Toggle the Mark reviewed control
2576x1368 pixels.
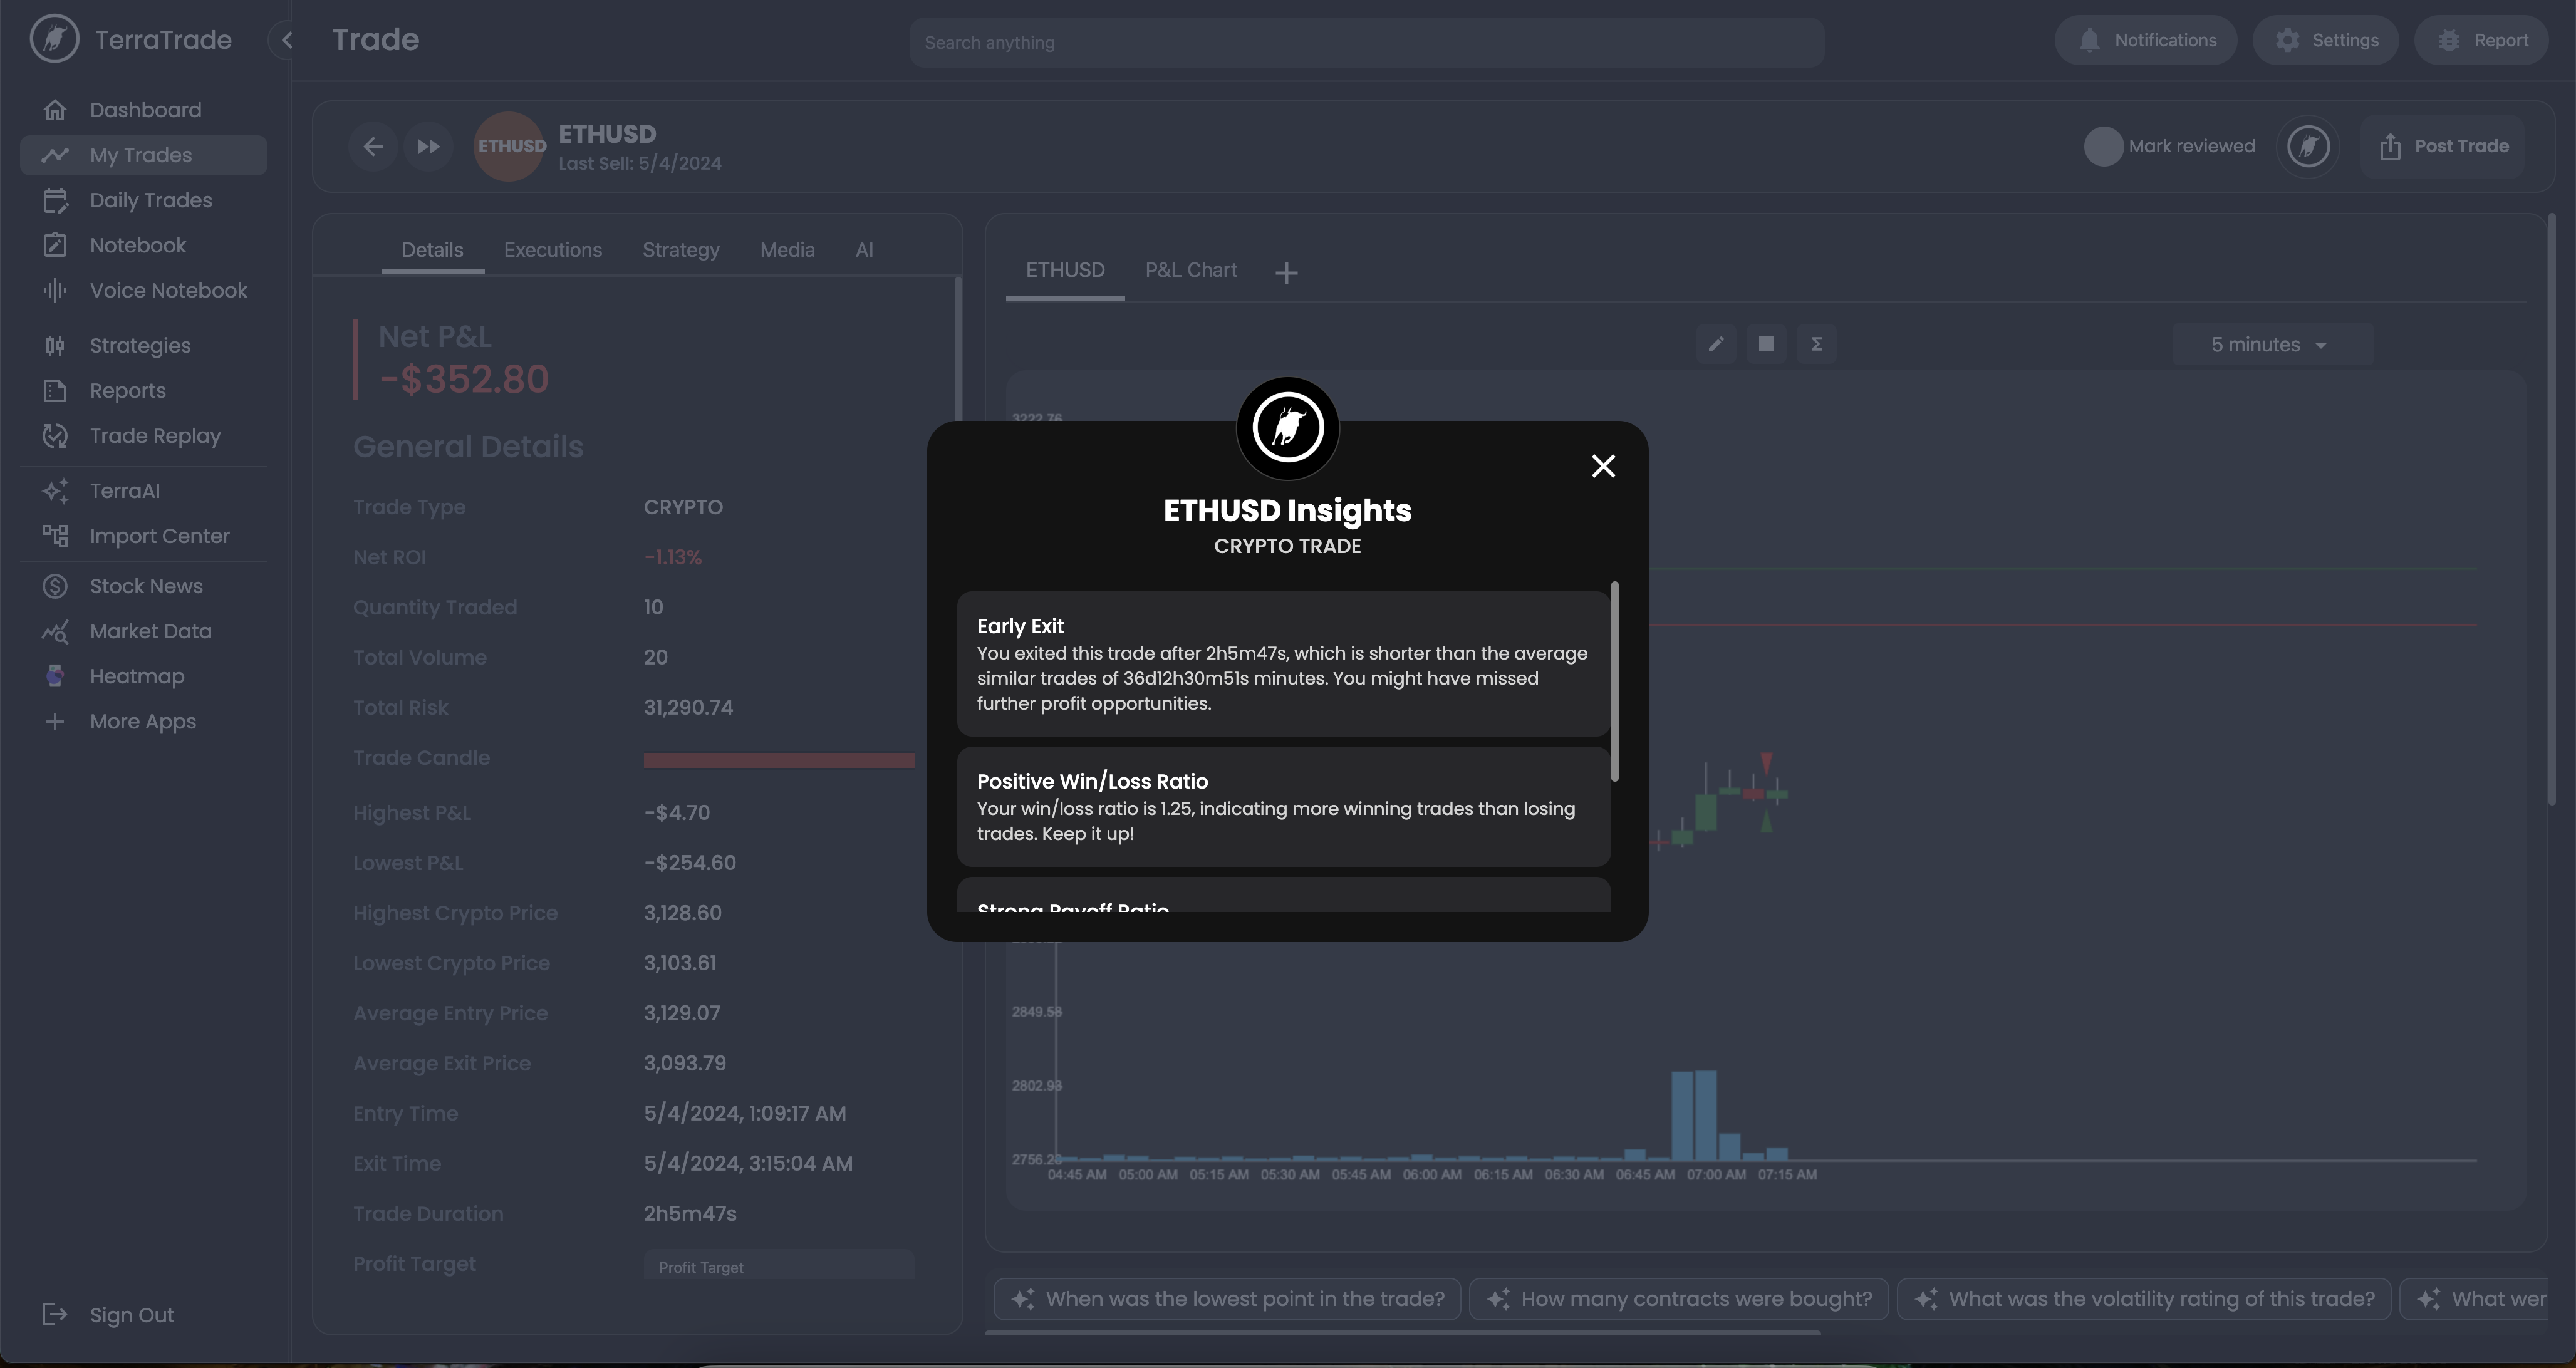[x=2103, y=146]
